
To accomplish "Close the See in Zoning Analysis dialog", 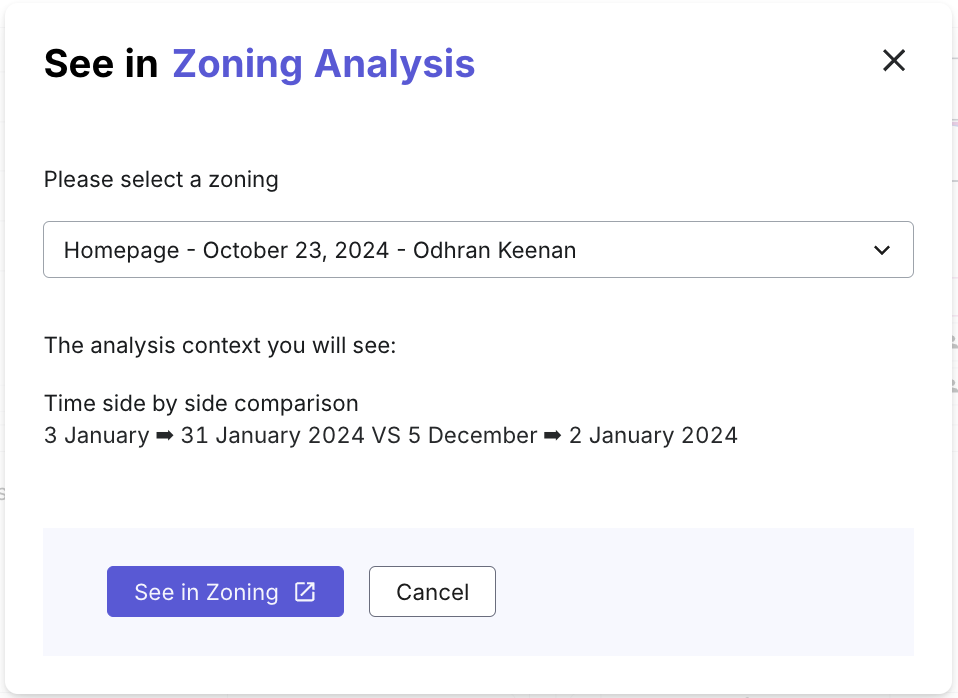I will tap(894, 61).
